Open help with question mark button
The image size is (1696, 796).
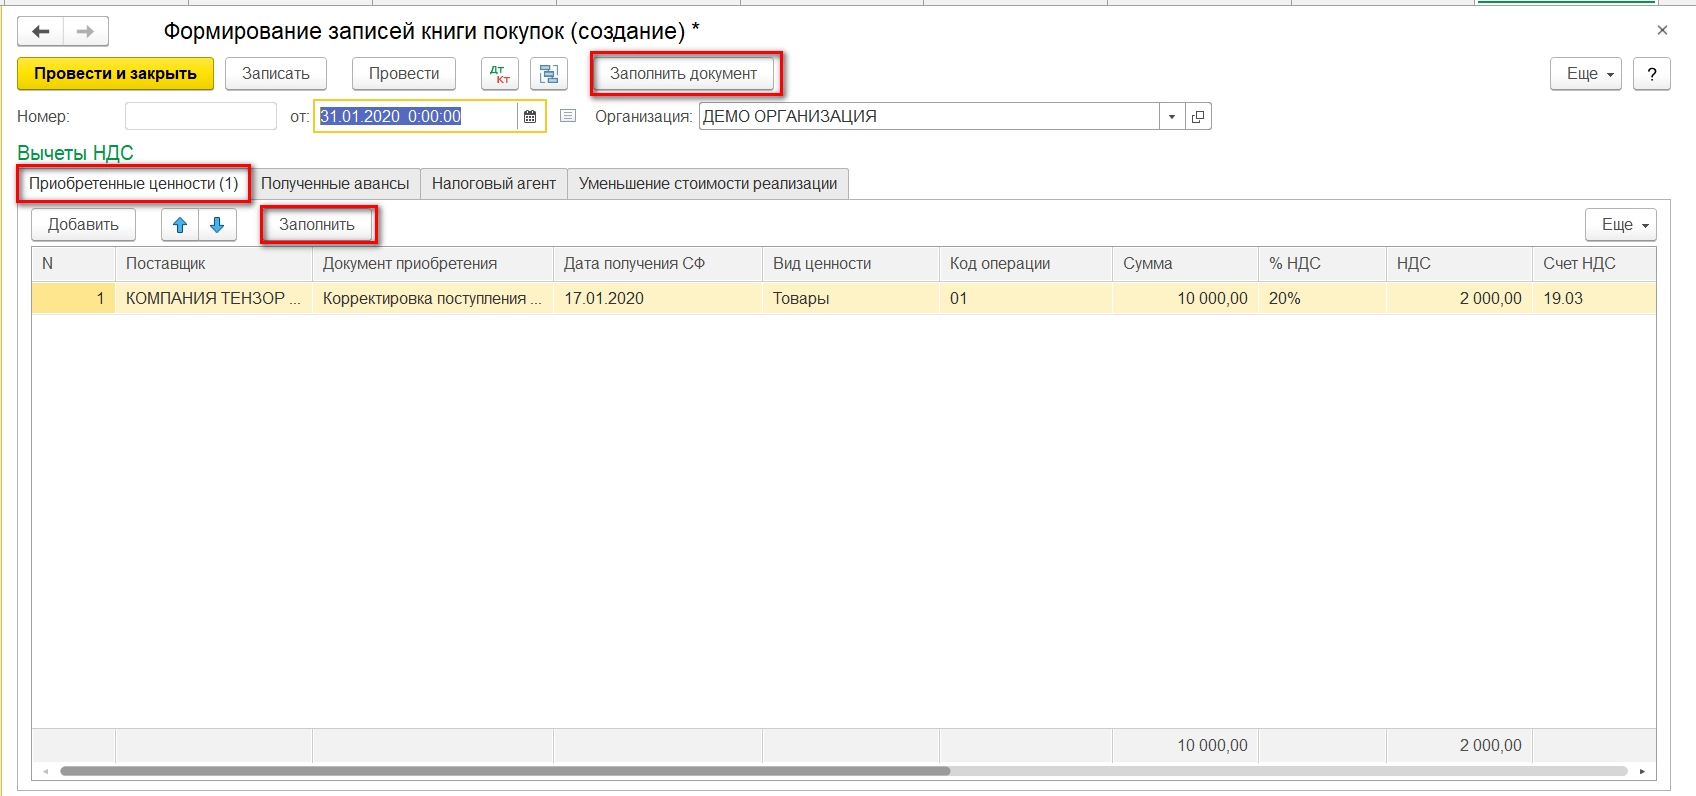tap(1651, 74)
